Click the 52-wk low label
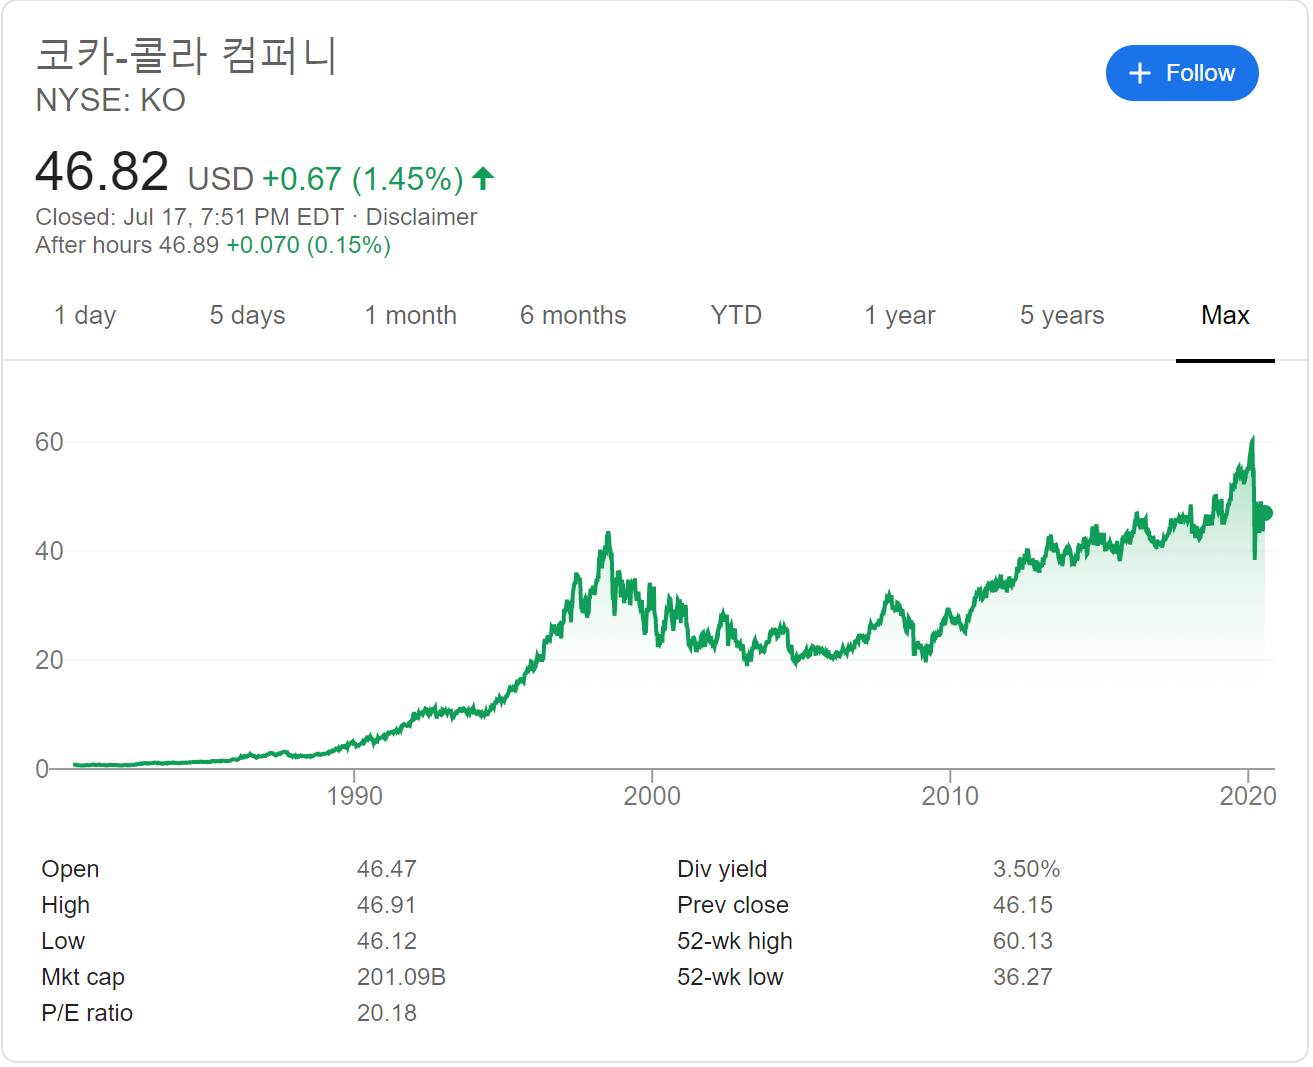This screenshot has height=1067, width=1313. [x=730, y=977]
